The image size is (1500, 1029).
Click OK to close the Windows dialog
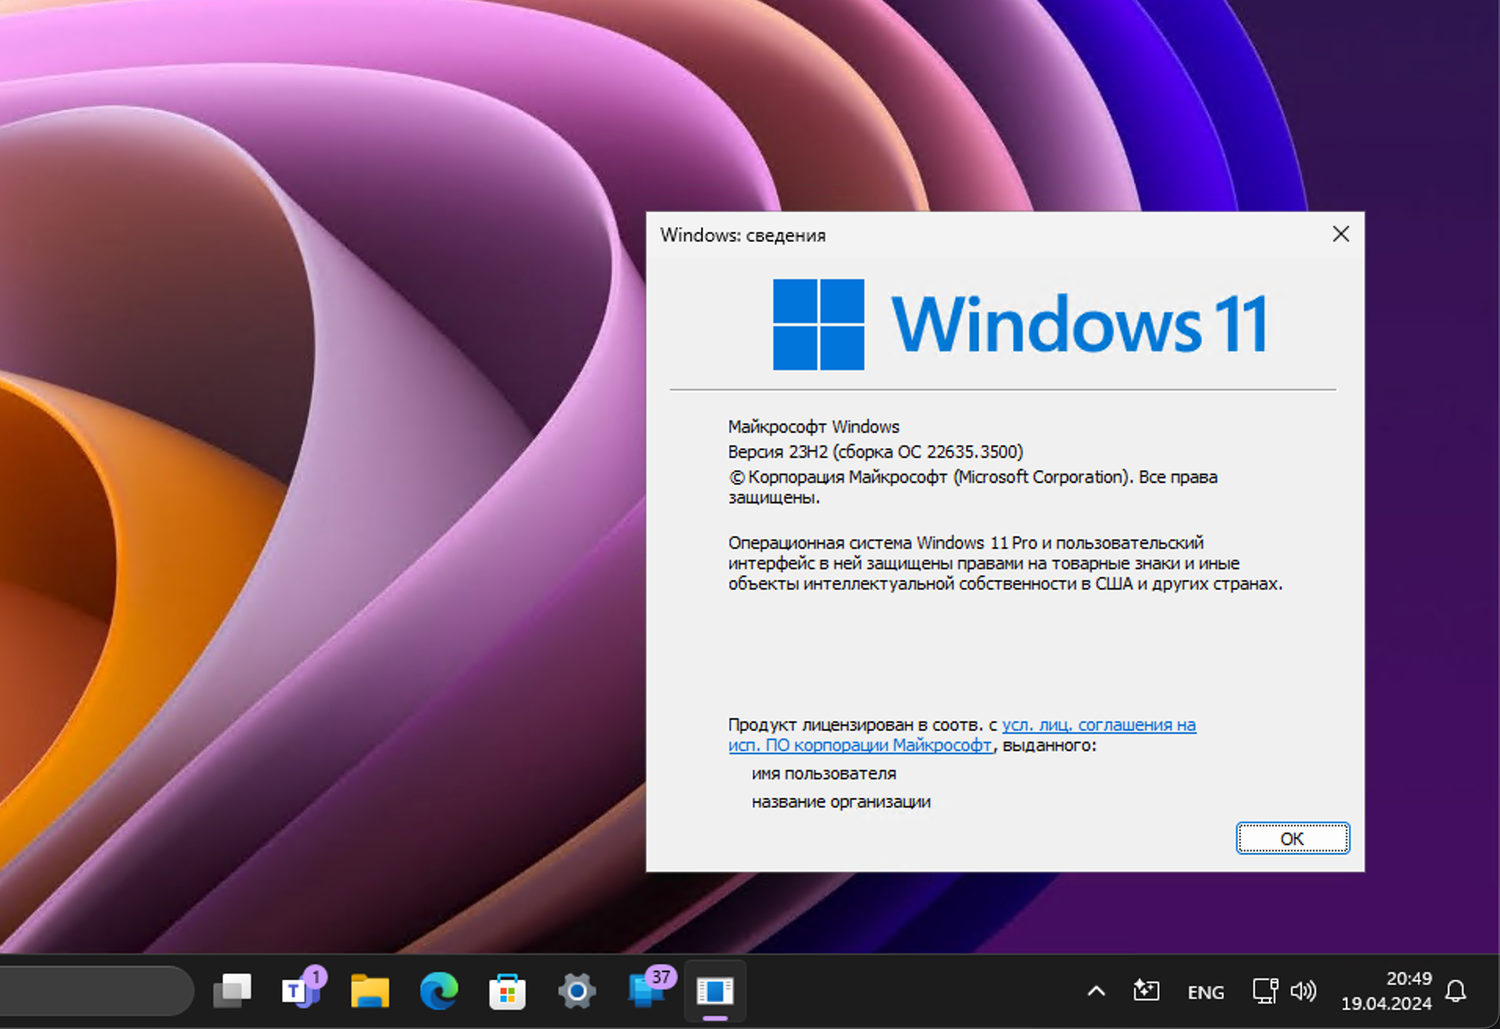tap(1292, 838)
